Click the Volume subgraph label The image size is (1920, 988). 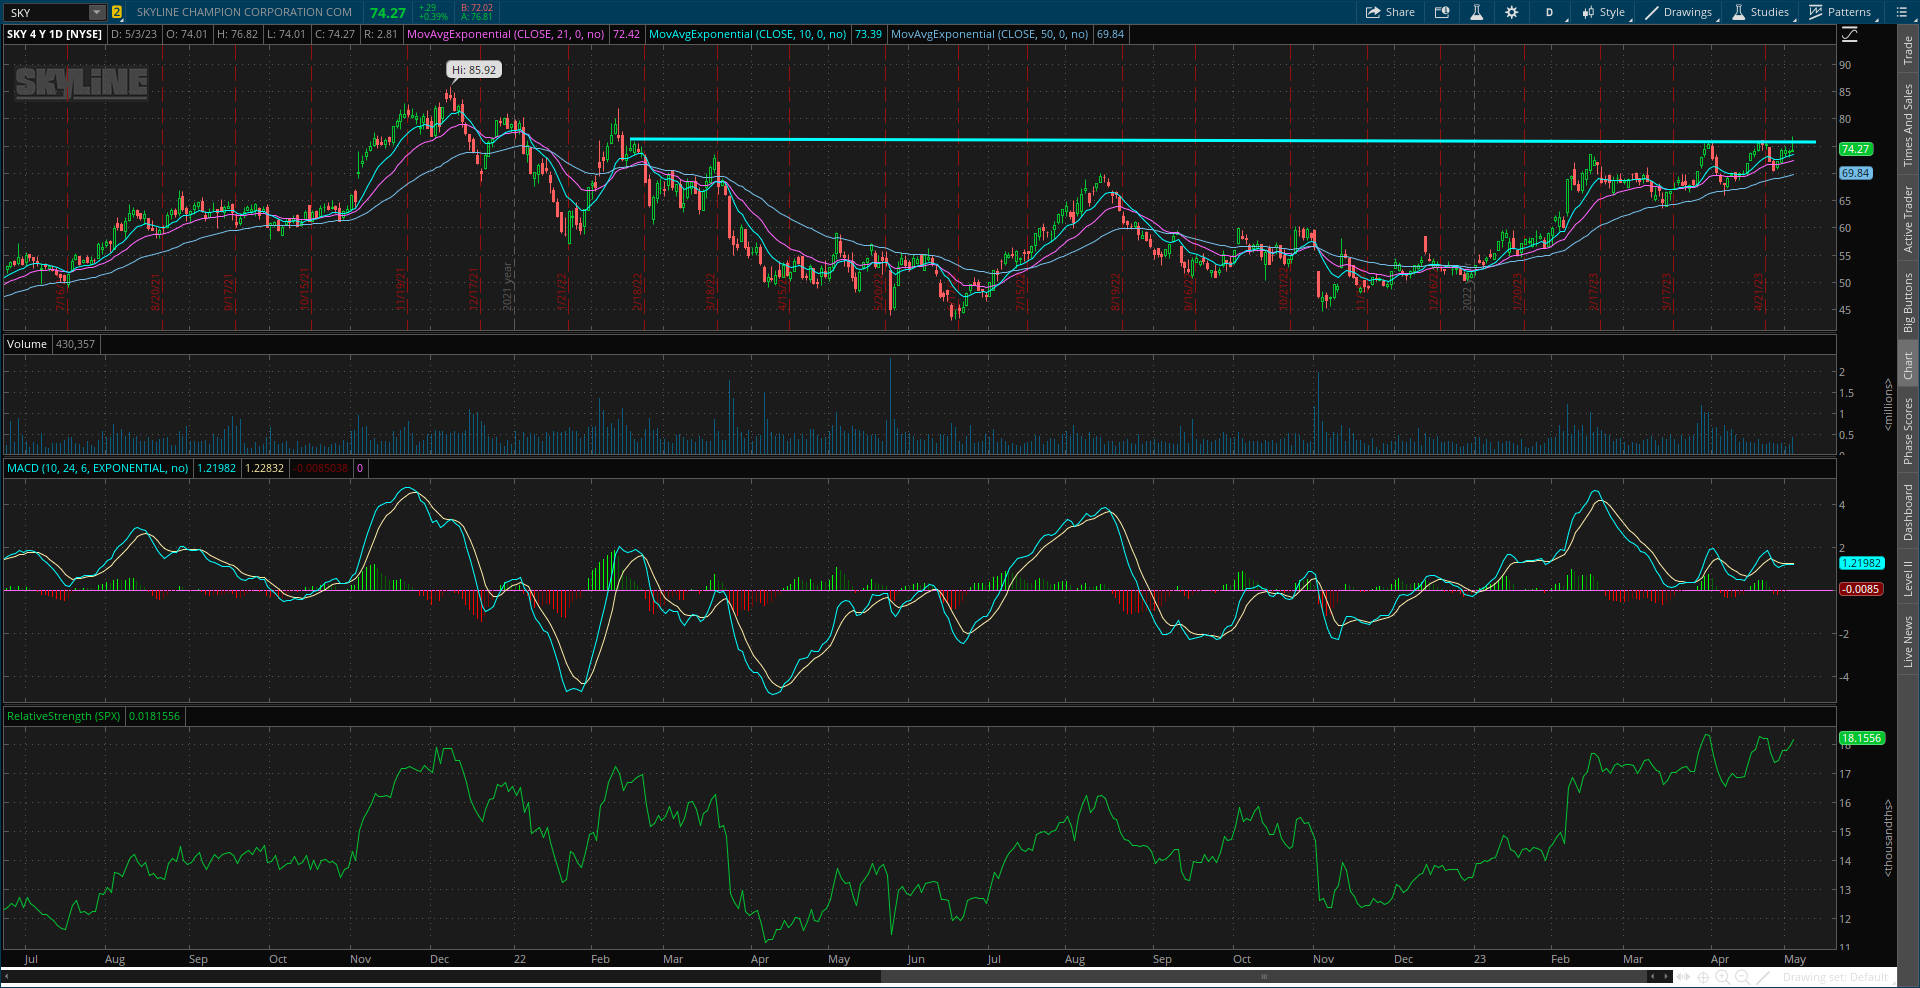(x=27, y=344)
